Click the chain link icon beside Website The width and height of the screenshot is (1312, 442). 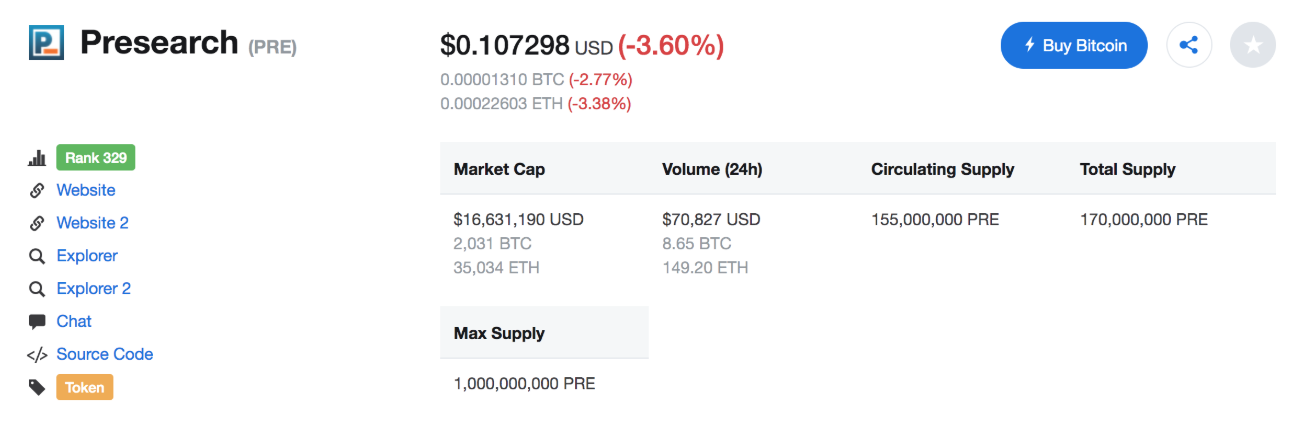38,190
